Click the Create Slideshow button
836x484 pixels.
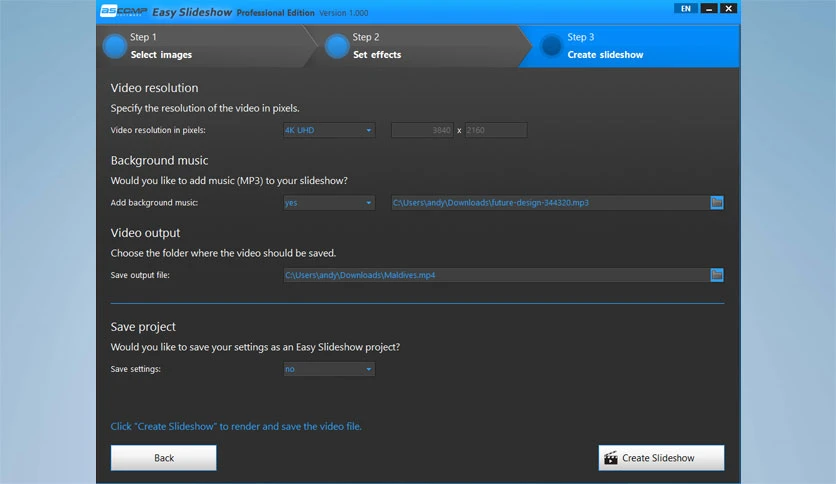click(x=661, y=458)
